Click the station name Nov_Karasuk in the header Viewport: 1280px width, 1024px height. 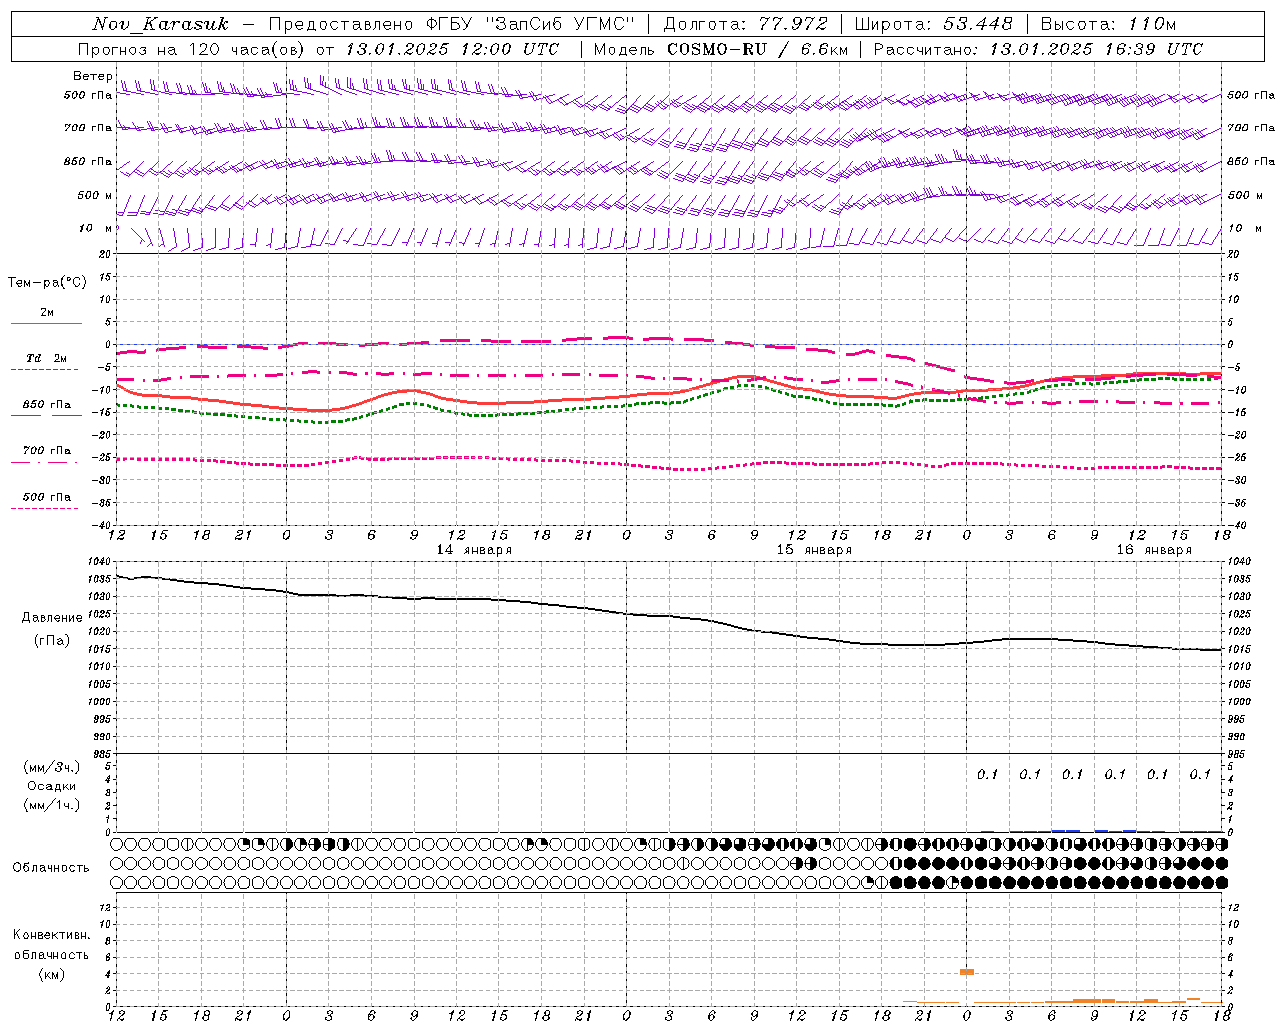click(160, 24)
